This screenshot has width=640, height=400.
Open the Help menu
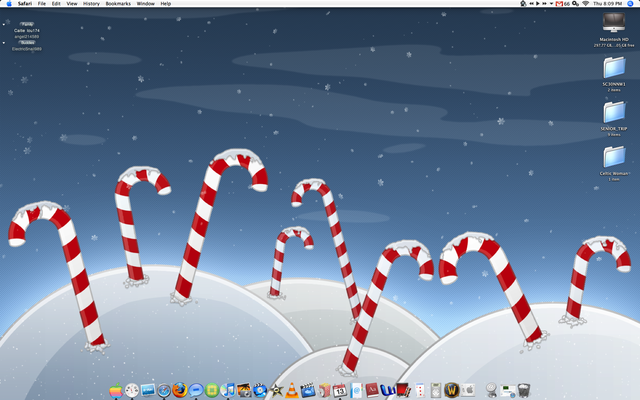165,3
